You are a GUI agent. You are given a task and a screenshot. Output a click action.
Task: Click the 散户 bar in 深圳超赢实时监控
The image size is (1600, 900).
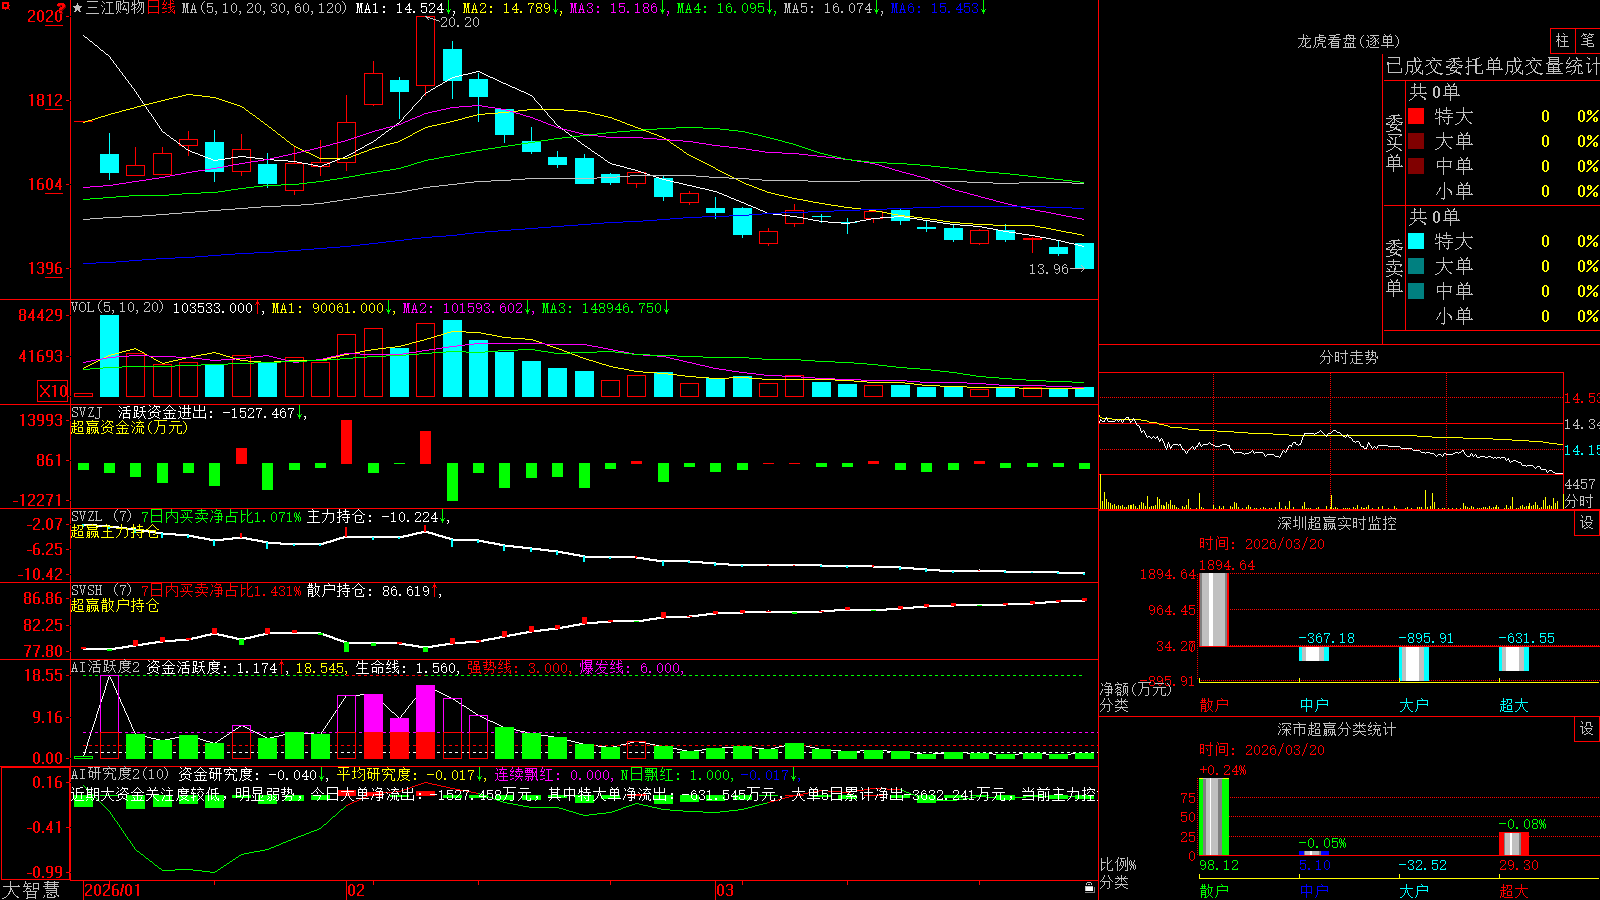[x=1213, y=609]
